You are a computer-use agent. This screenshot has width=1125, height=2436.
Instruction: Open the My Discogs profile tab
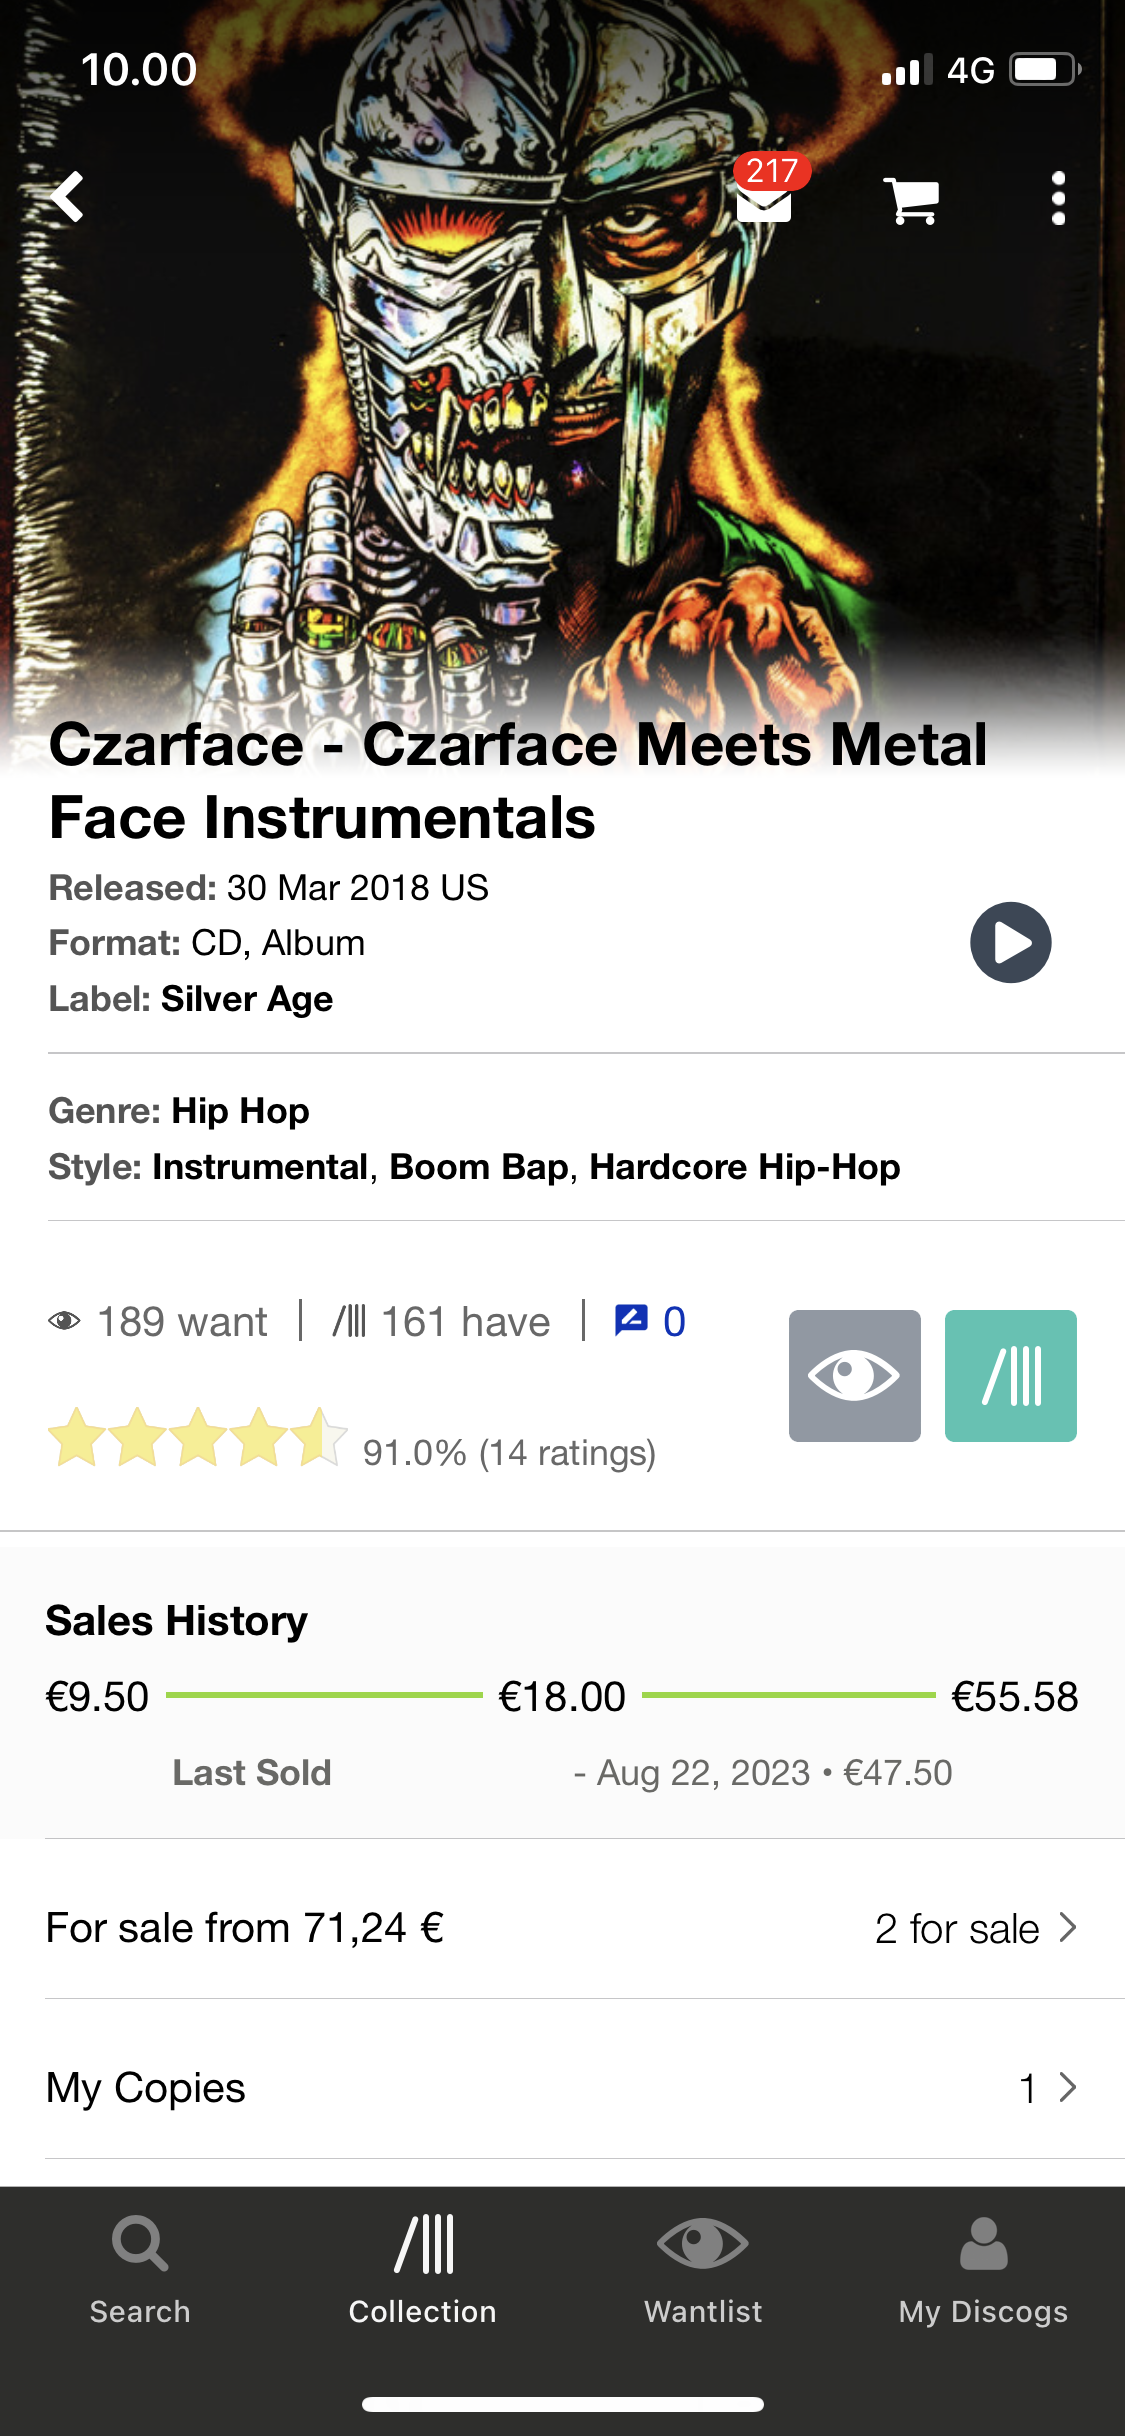(983, 2265)
